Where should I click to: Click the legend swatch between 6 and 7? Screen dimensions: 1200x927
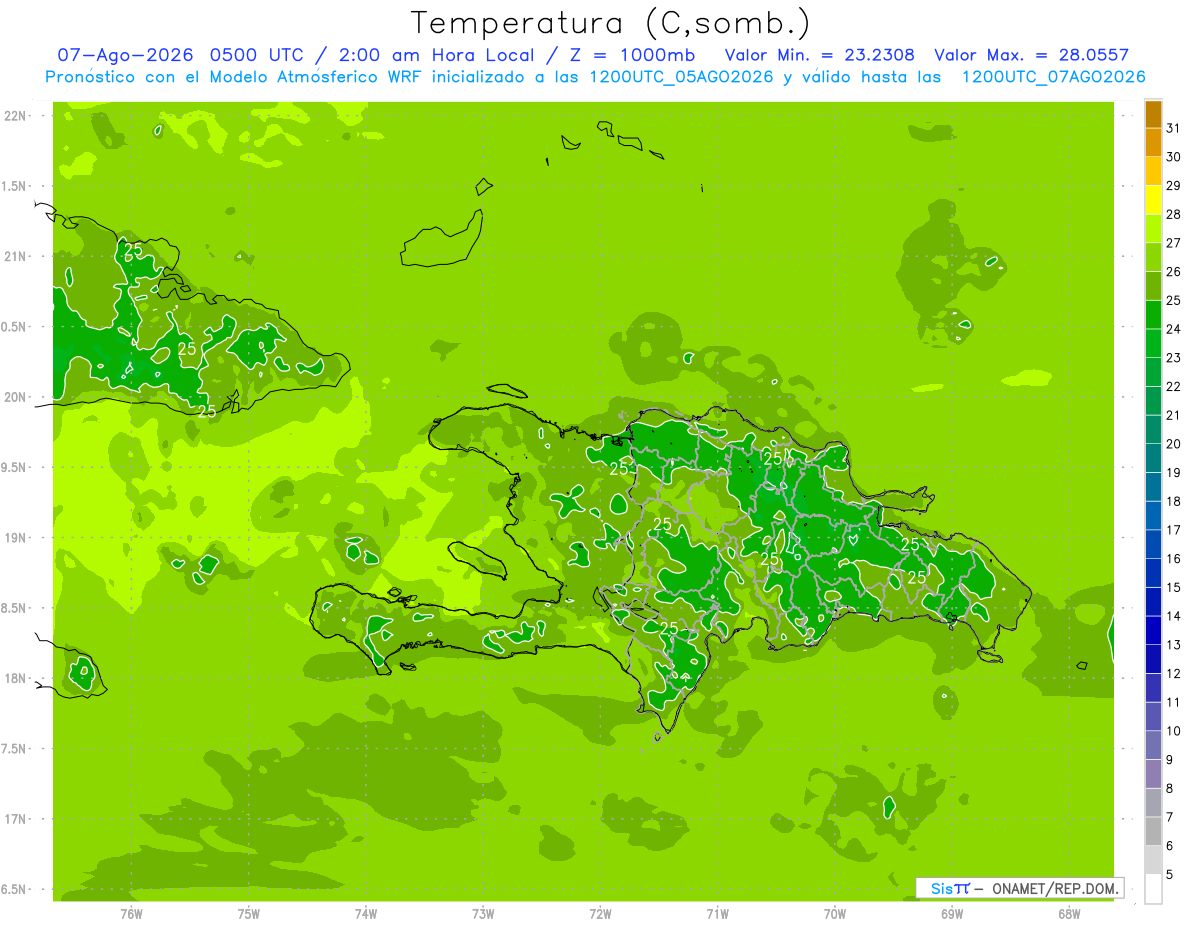(1153, 831)
